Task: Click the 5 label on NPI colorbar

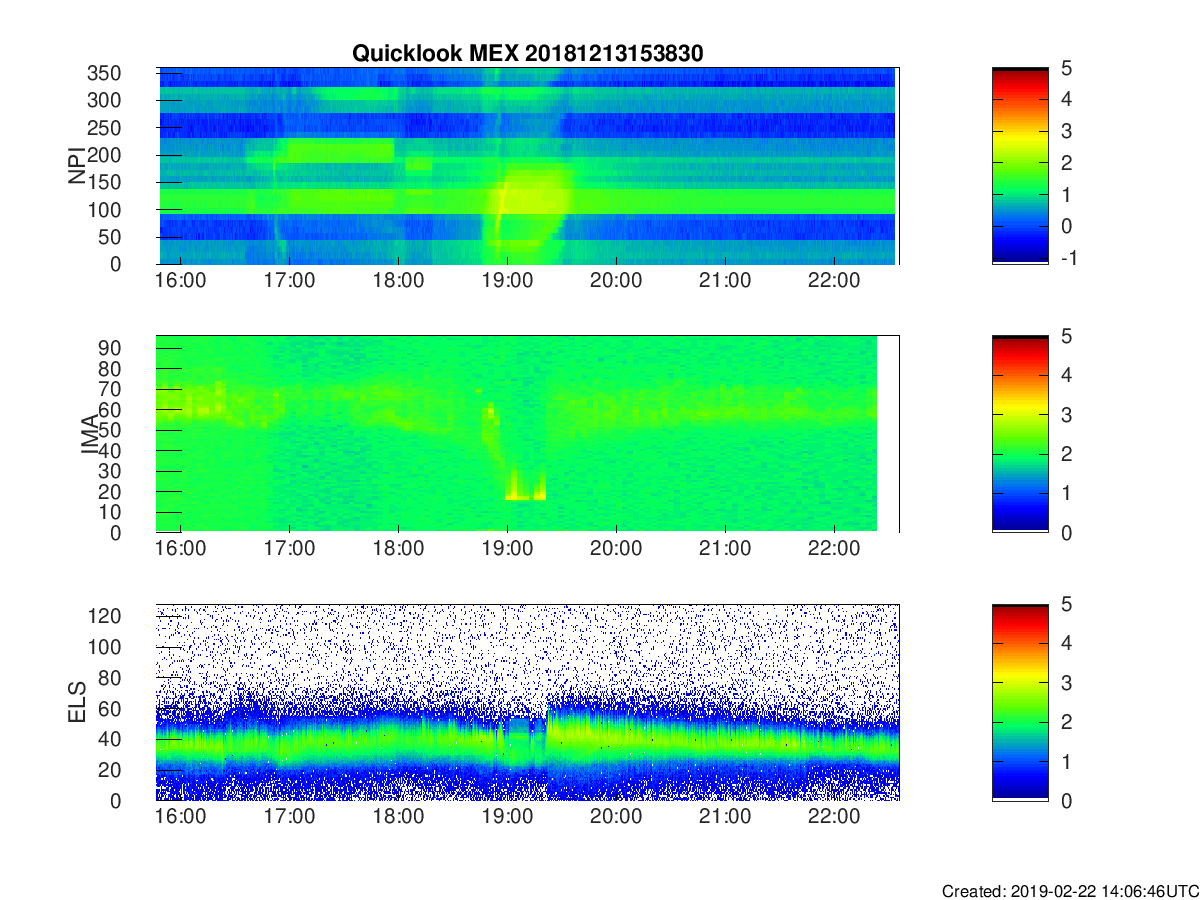Action: (x=1068, y=68)
